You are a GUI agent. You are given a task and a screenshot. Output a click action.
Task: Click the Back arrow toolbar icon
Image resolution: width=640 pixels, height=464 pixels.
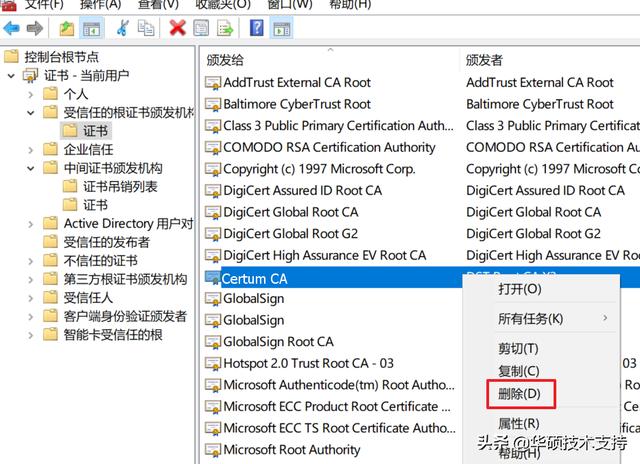11,28
